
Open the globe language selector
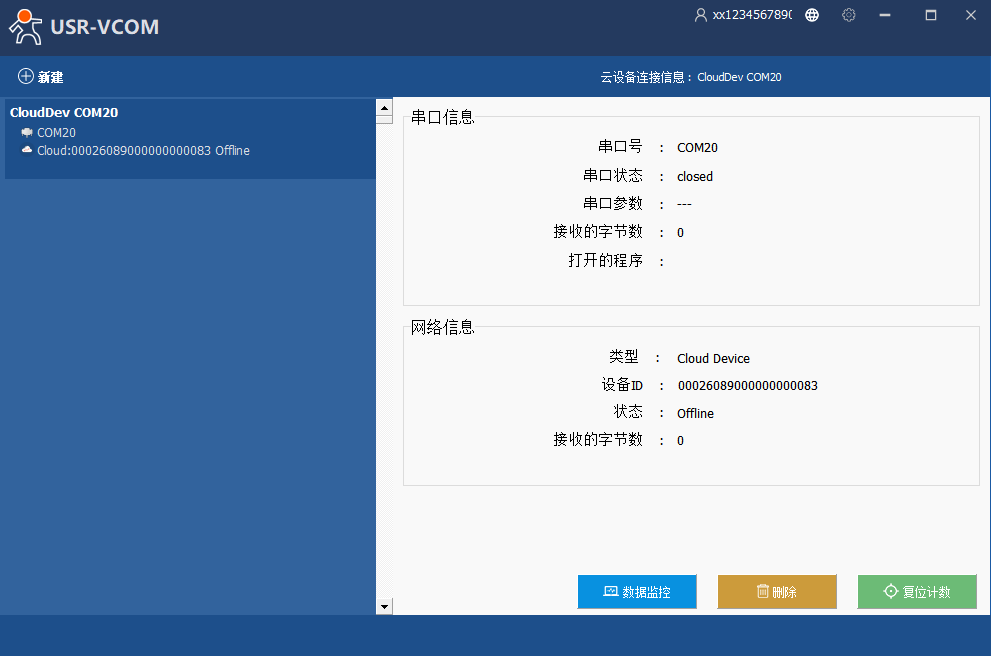812,15
